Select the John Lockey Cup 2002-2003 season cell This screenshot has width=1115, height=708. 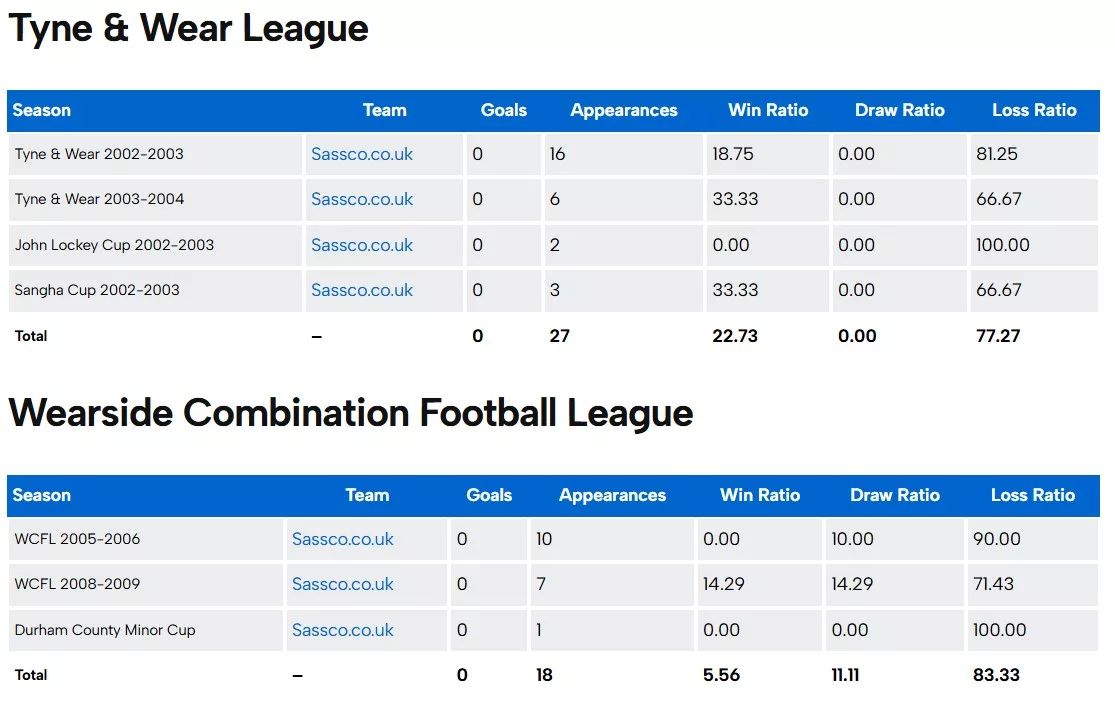pos(114,245)
